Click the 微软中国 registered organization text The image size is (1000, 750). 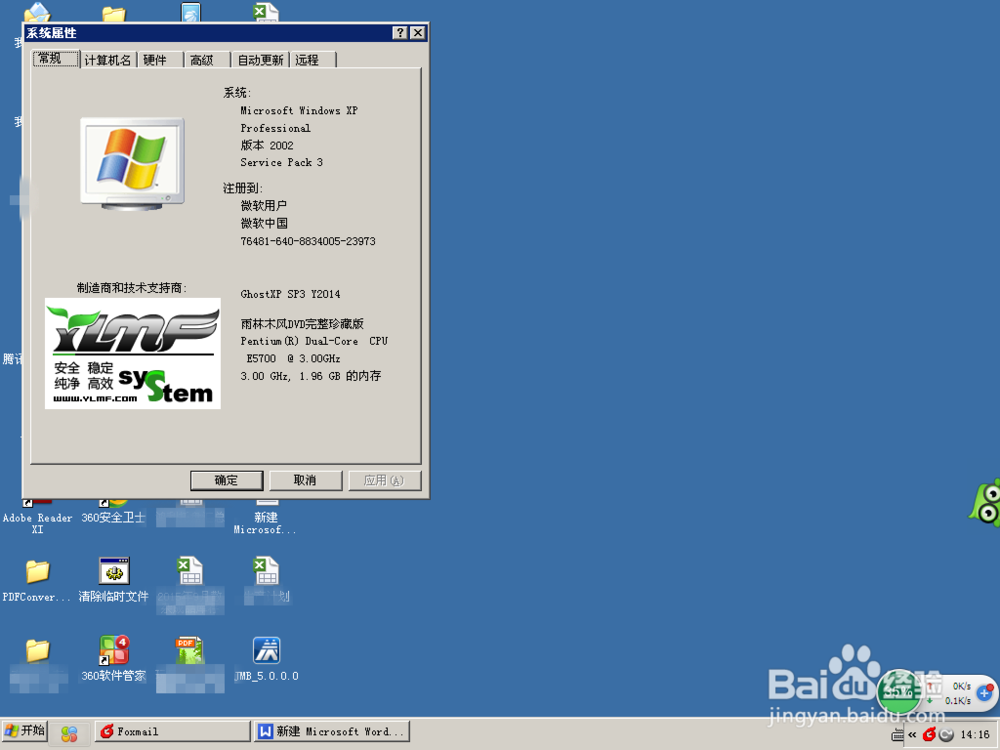pos(264,223)
